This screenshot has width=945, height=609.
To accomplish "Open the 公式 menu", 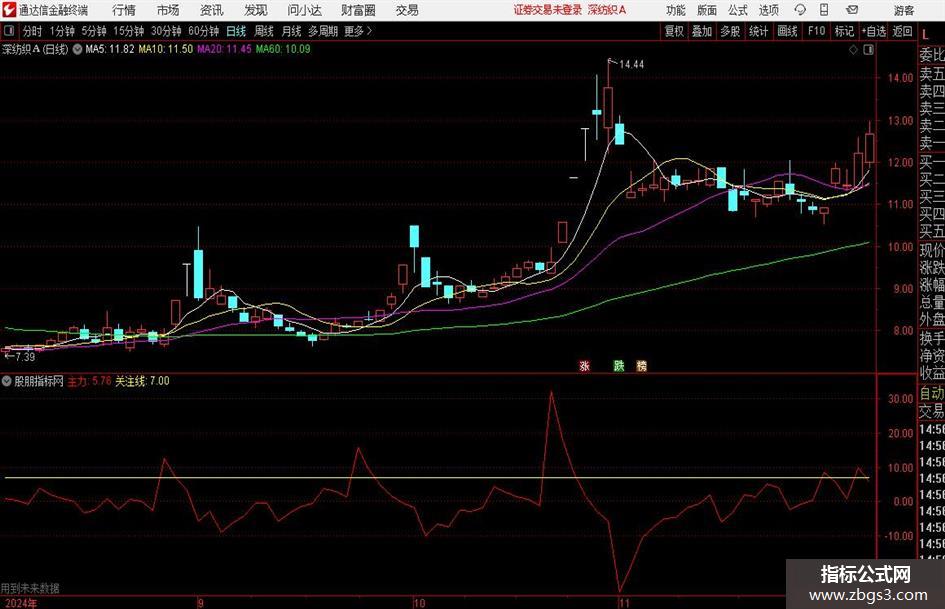I will click(x=738, y=10).
